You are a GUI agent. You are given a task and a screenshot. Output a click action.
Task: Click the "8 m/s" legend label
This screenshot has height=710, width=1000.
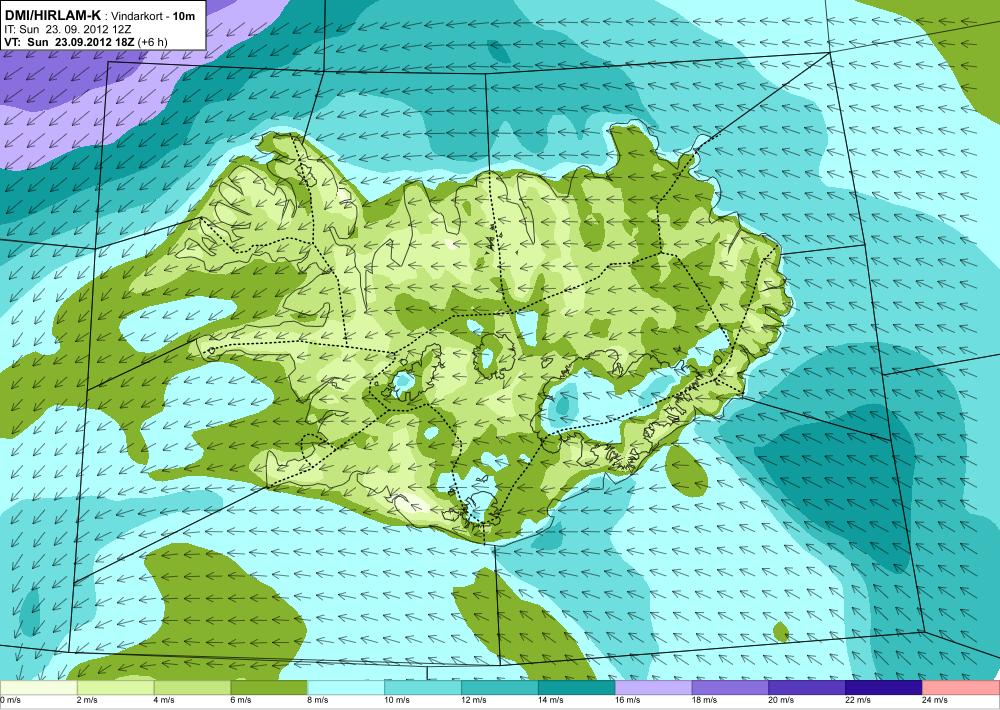318,700
